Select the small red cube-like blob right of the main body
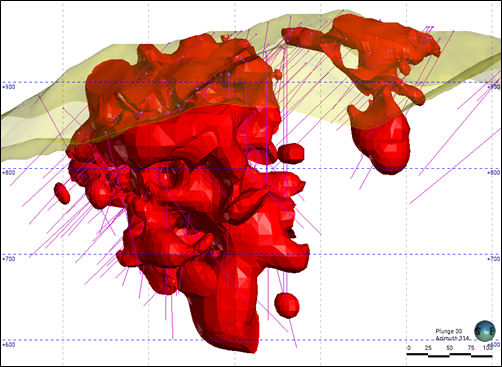The width and height of the screenshot is (502, 367). pyautogui.click(x=291, y=153)
